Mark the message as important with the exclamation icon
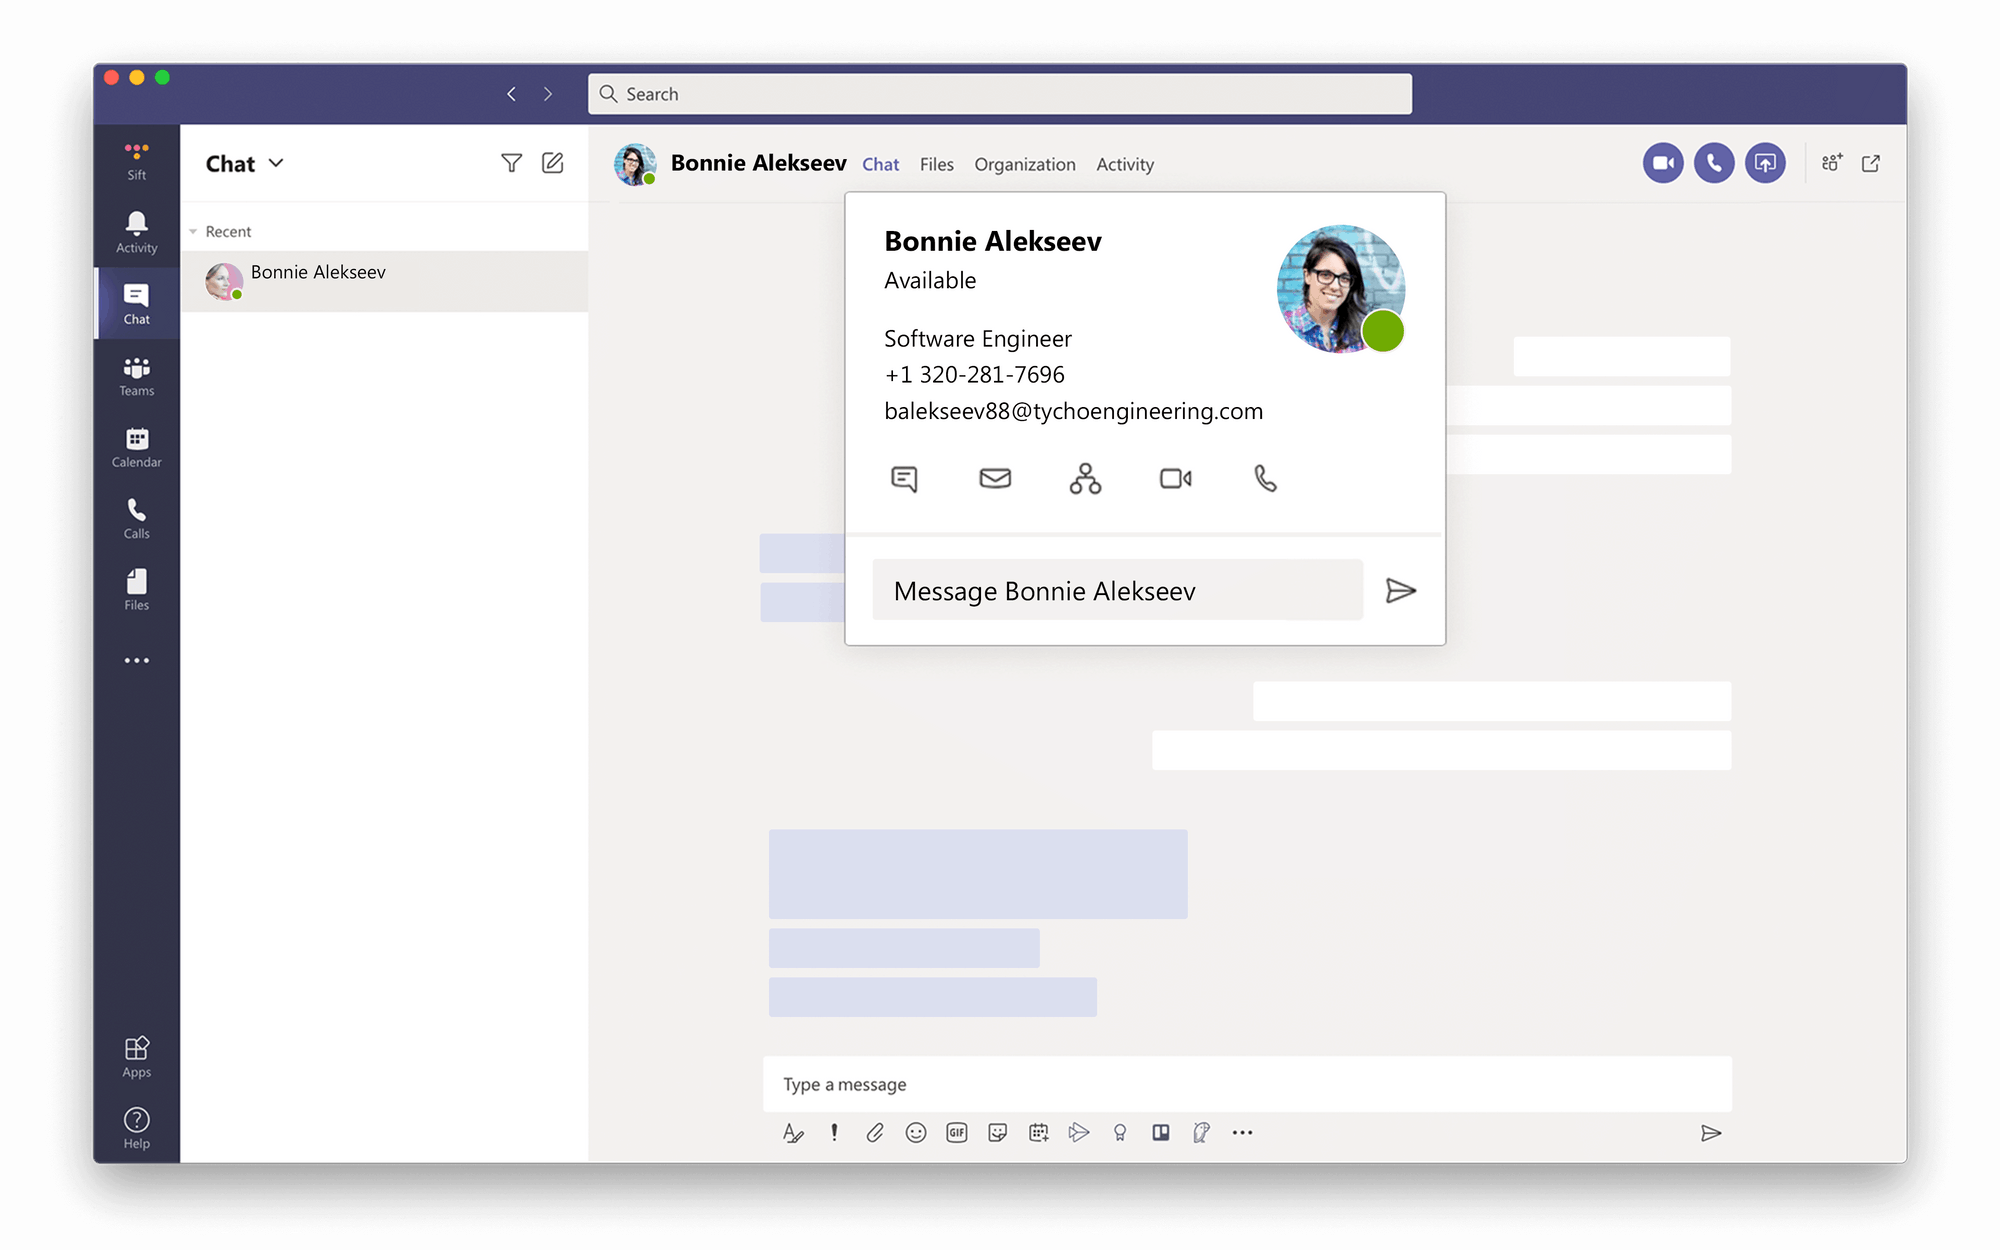 click(835, 1132)
